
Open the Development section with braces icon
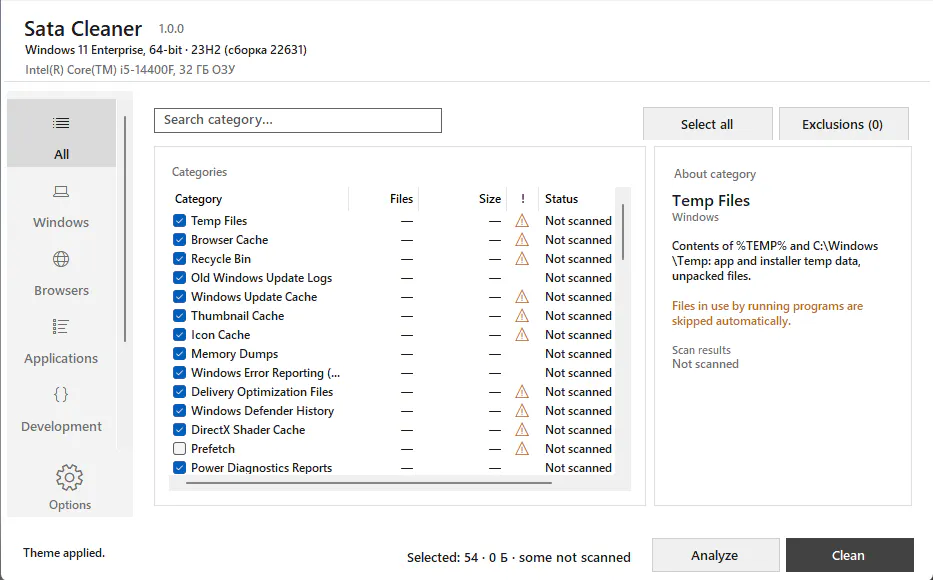pyautogui.click(x=61, y=411)
